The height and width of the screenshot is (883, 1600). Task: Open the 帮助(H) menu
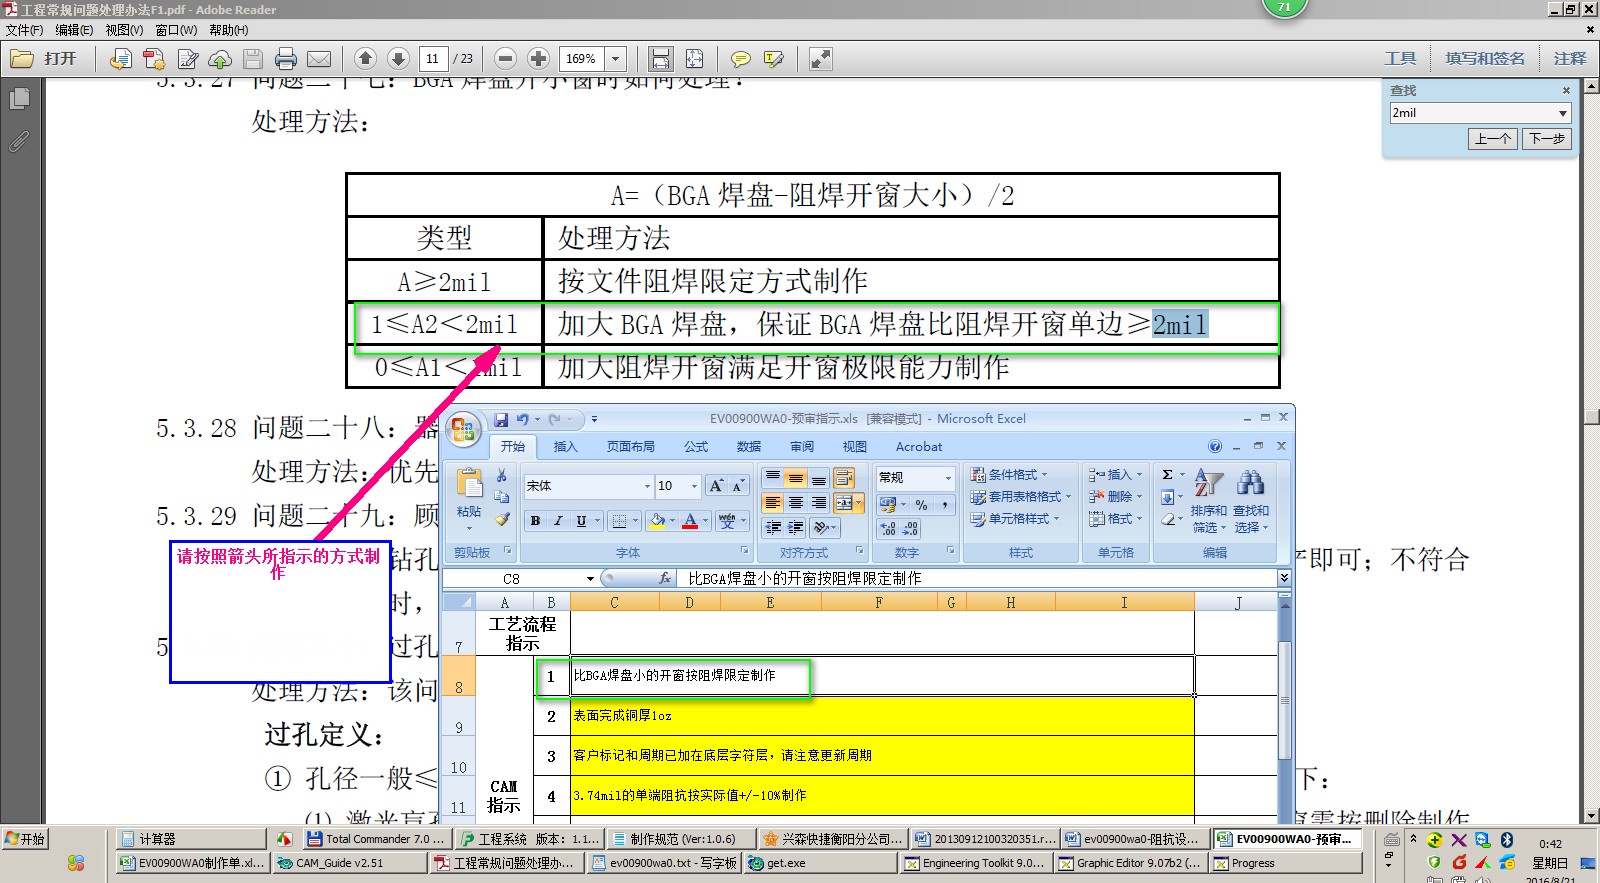point(229,30)
